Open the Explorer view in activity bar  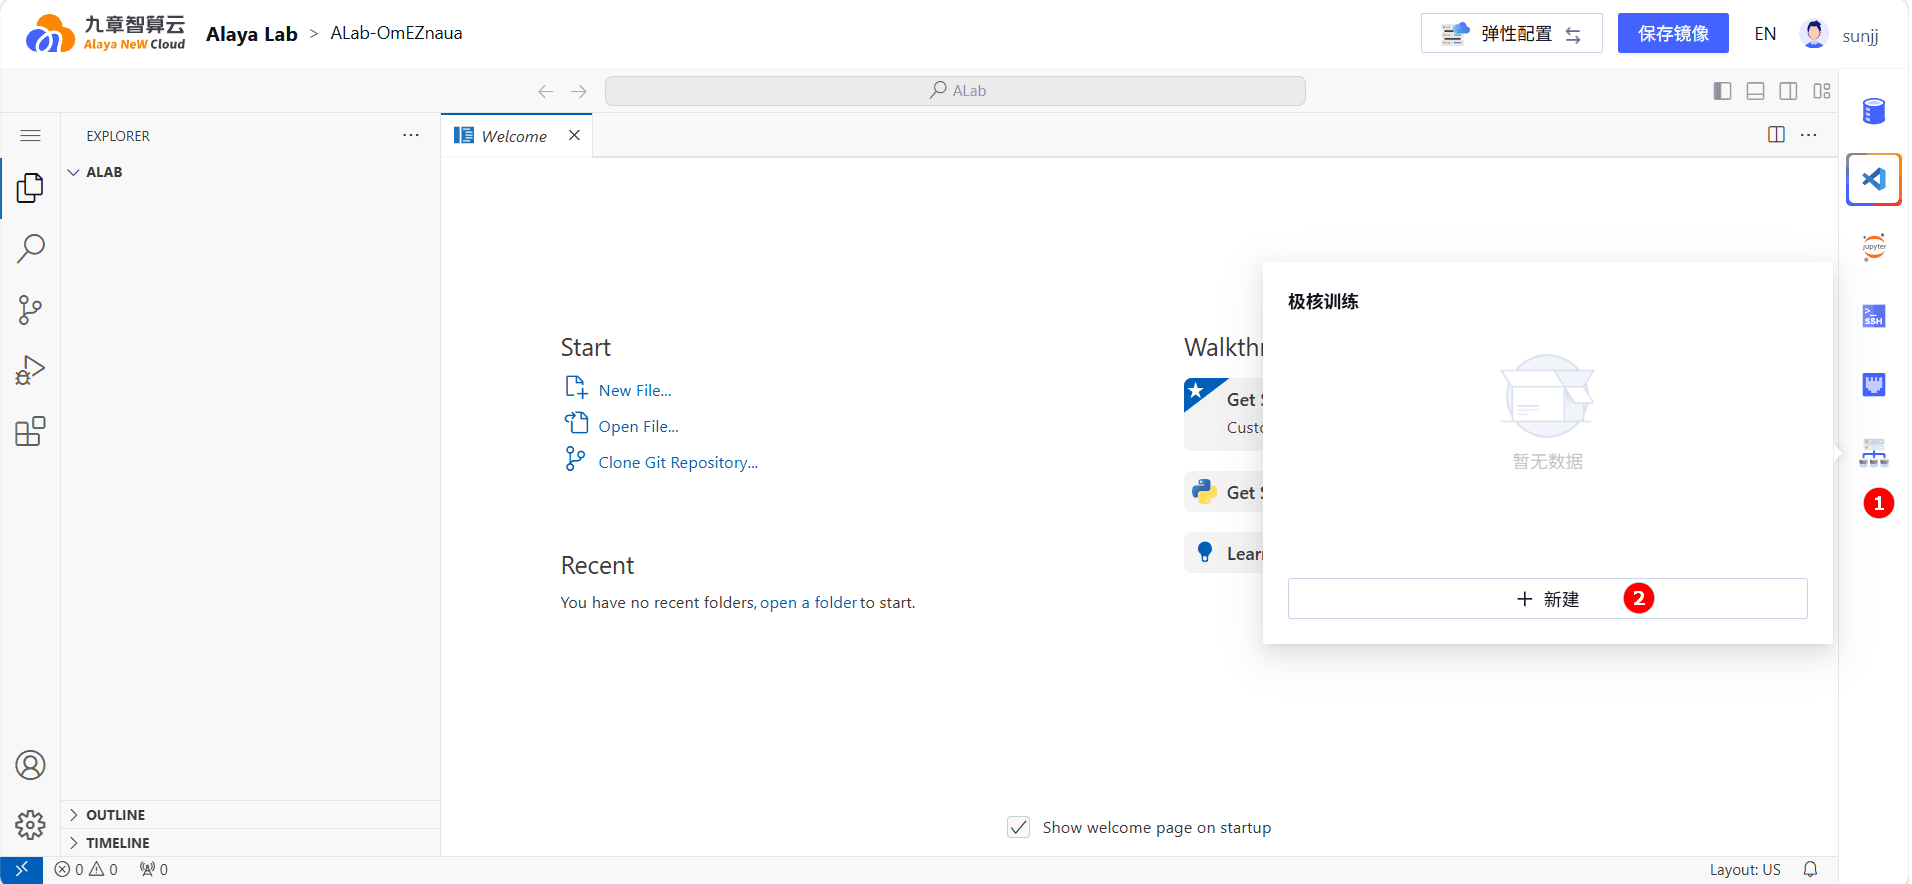[x=30, y=187]
